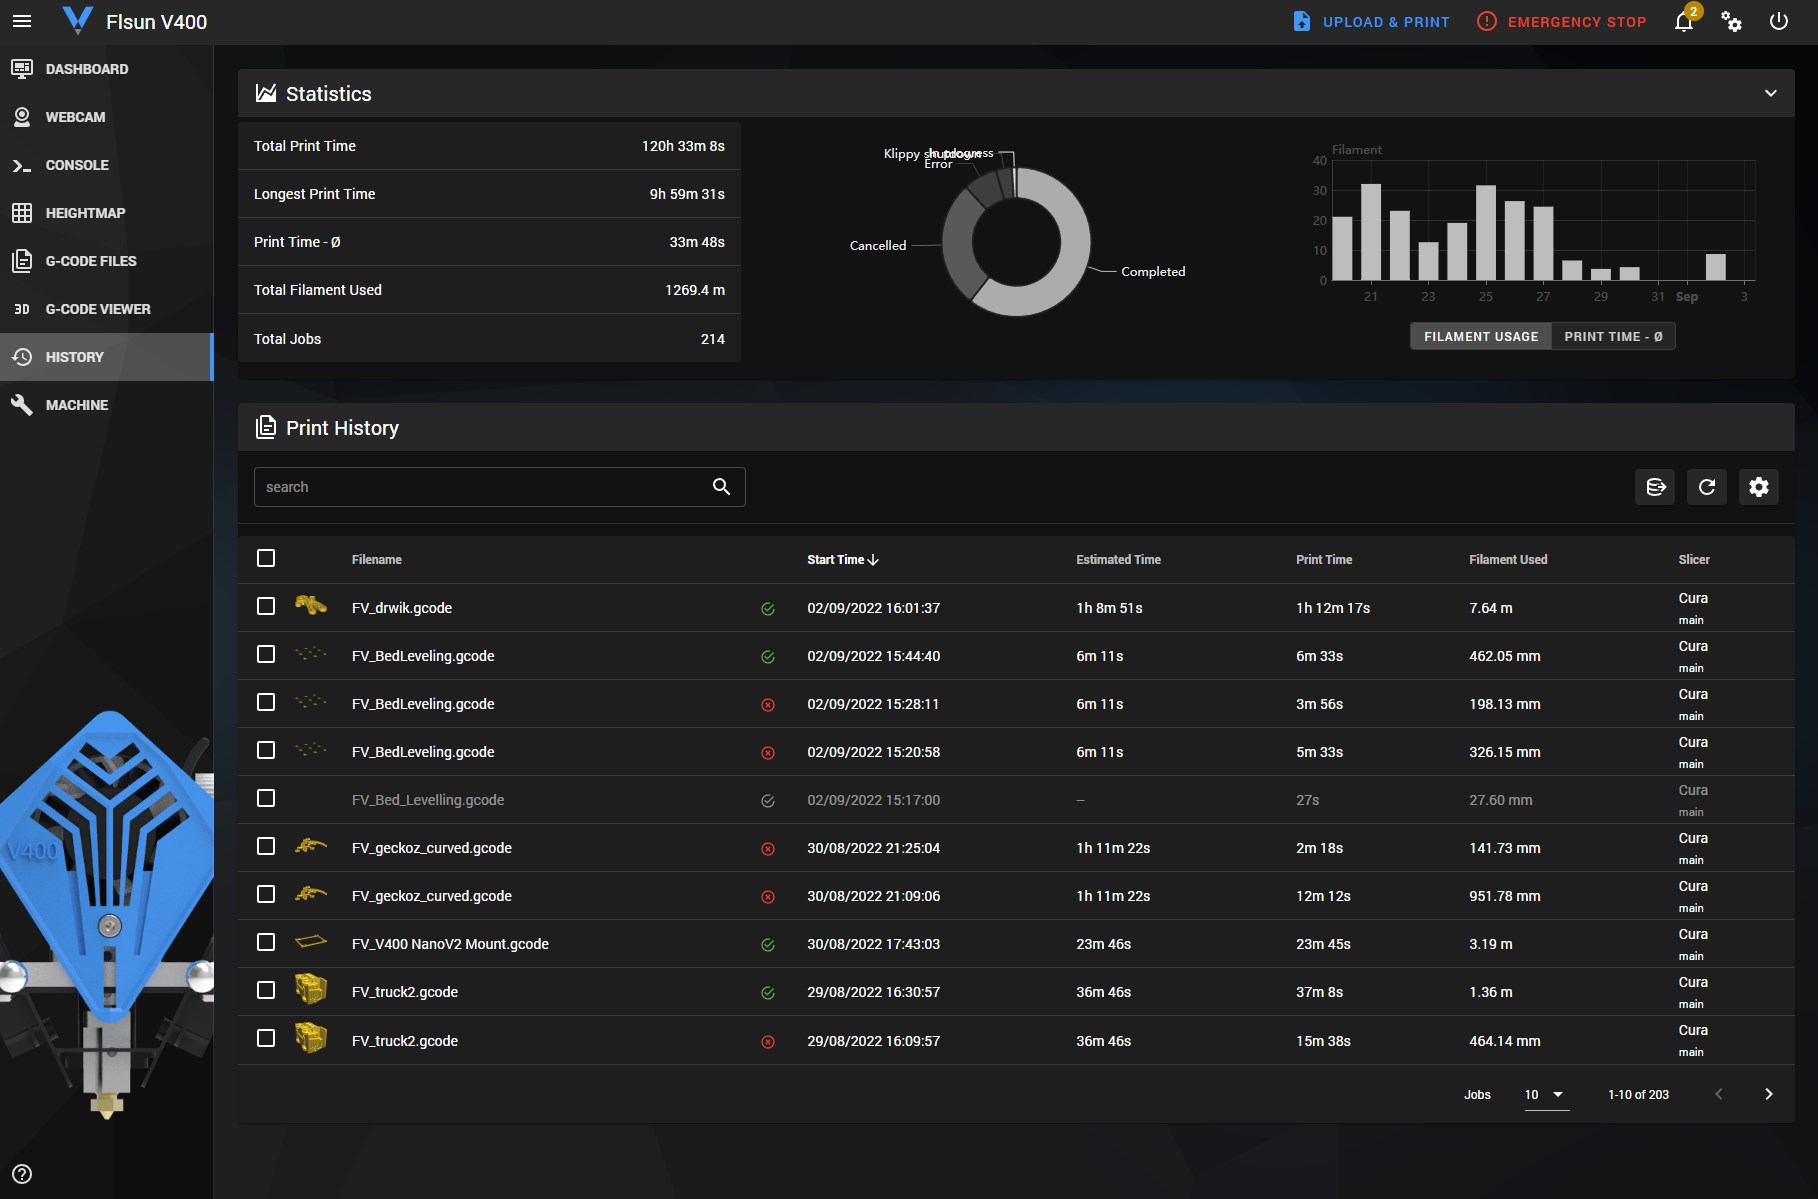The height and width of the screenshot is (1199, 1818).
Task: Go to previous page of jobs
Action: click(x=1719, y=1094)
